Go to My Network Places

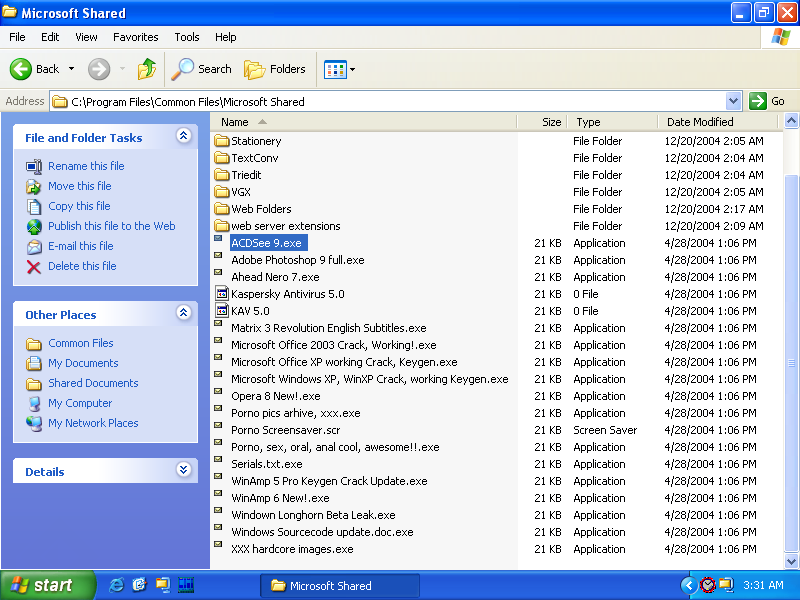click(x=93, y=423)
